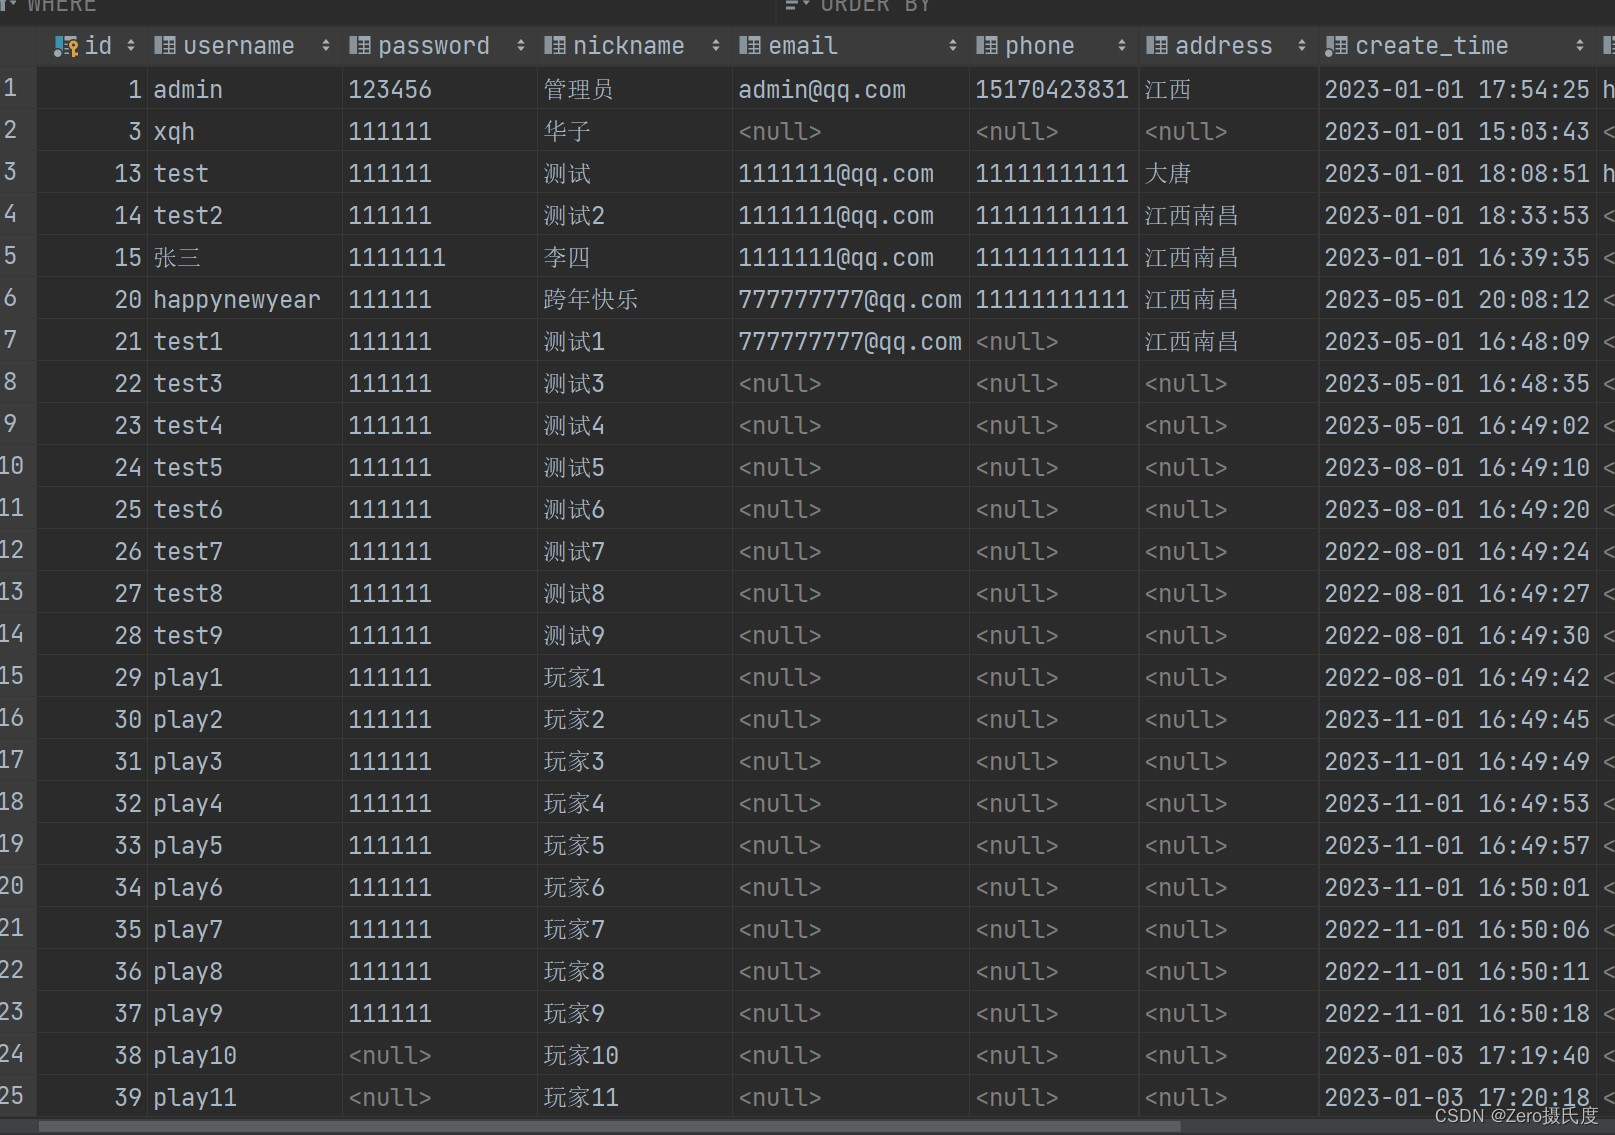Click the address column table icon
Image resolution: width=1615 pixels, height=1135 pixels.
(x=1156, y=46)
